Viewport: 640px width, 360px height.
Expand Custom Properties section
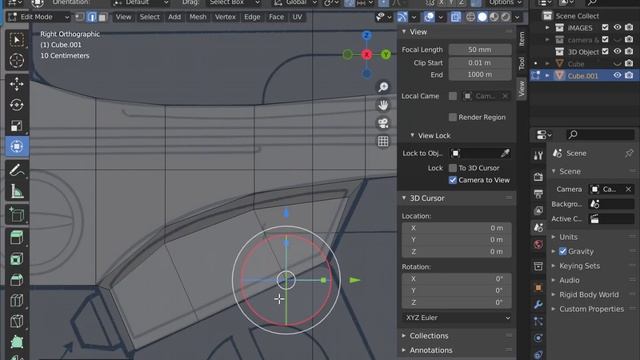point(553,309)
